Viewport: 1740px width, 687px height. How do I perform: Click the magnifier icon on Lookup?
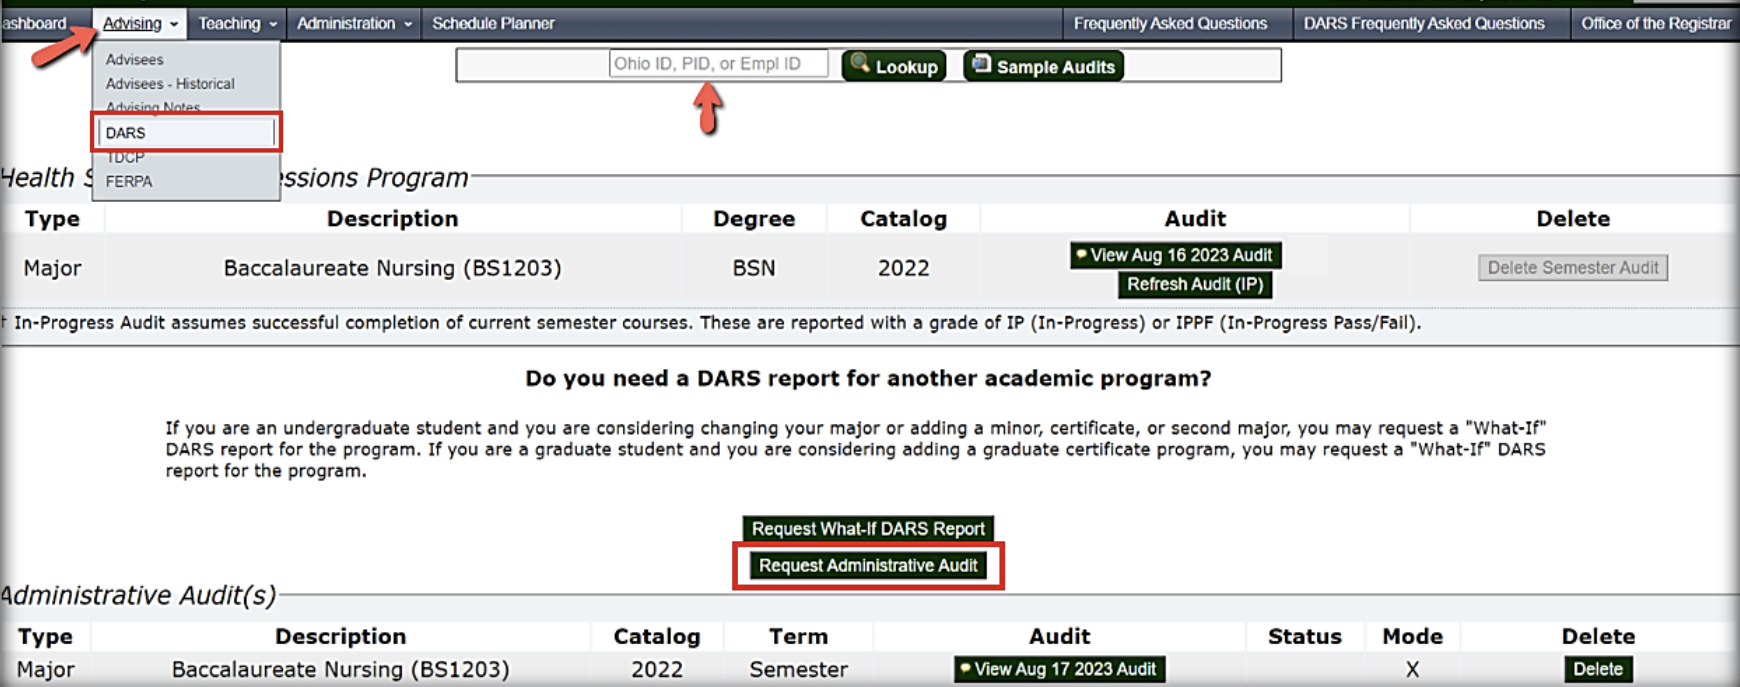click(859, 65)
